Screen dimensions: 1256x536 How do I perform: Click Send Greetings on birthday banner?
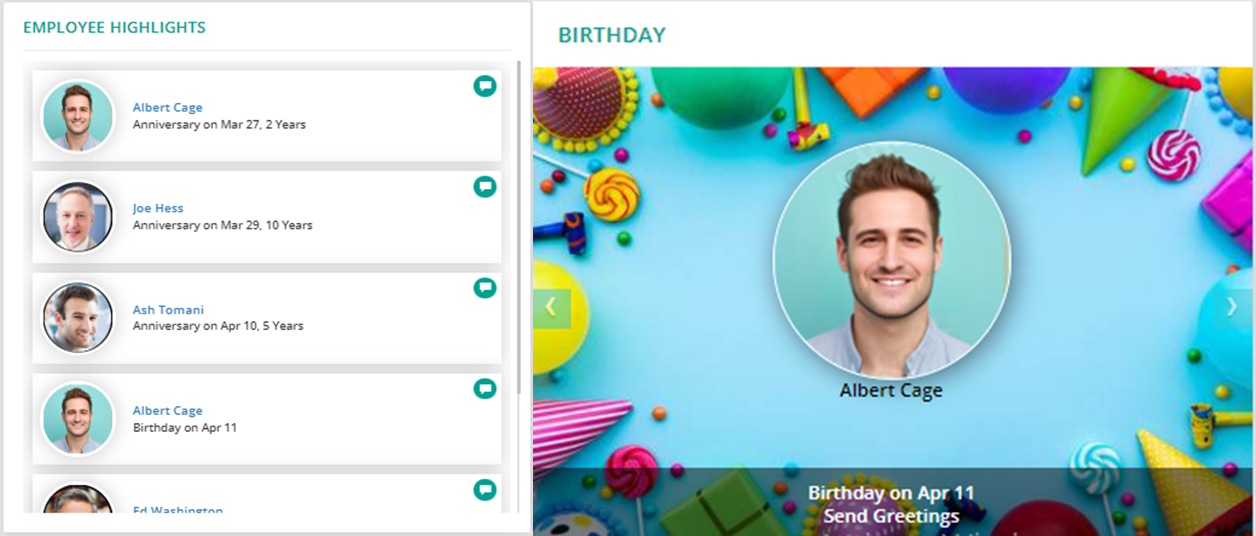tap(891, 516)
